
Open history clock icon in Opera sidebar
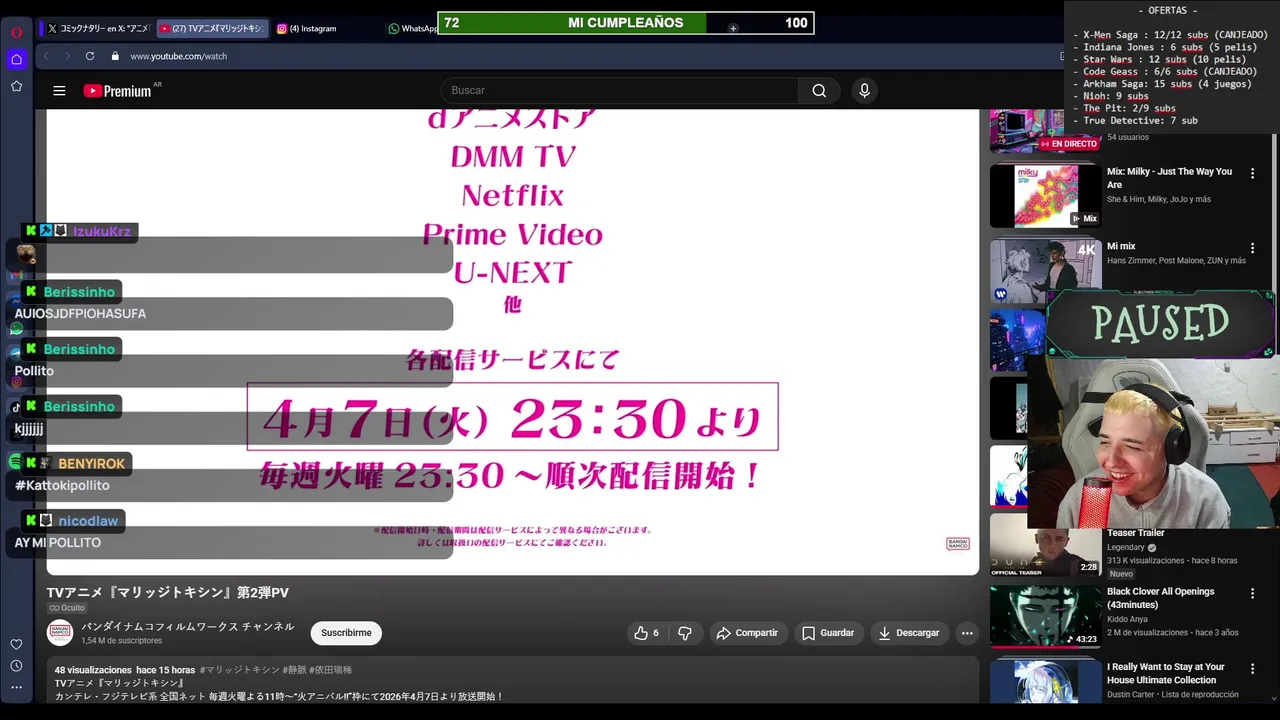click(x=16, y=666)
